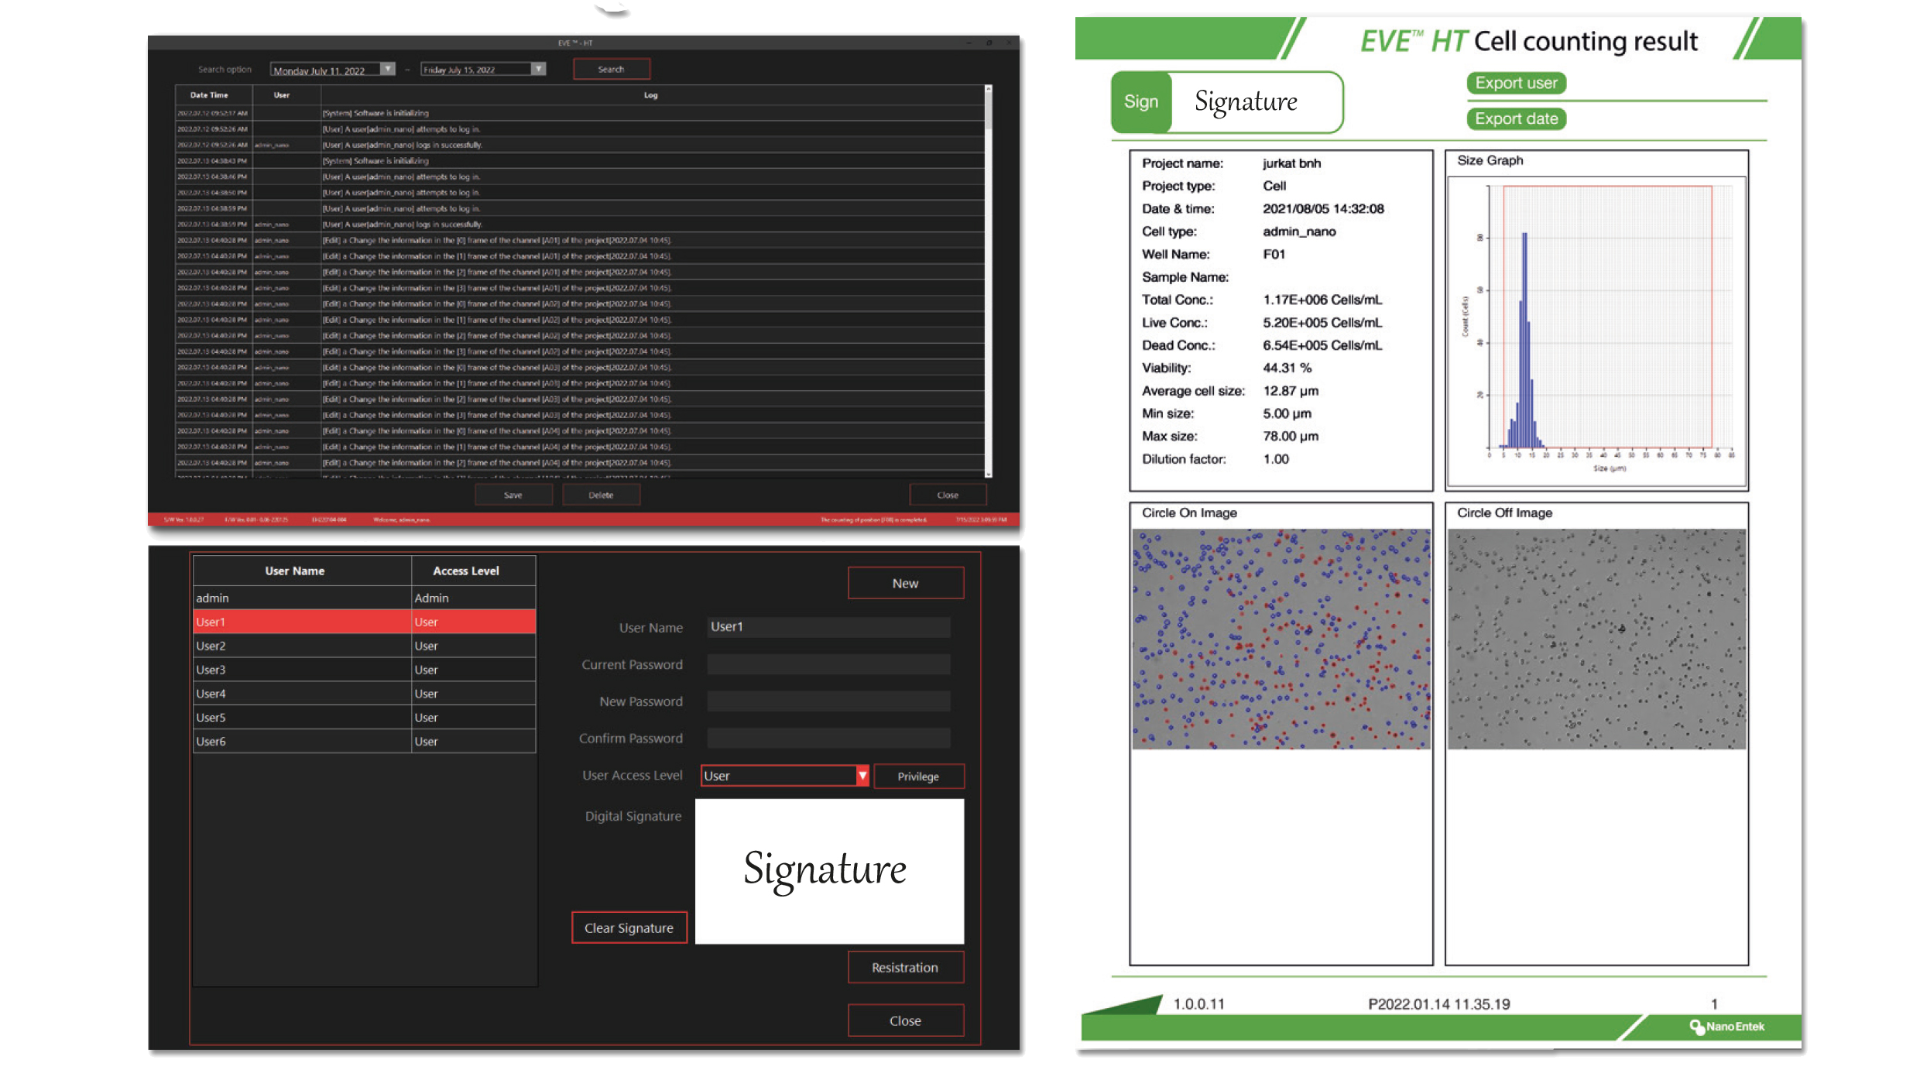
Task: Expand the User Access Level dropdown
Action: click(x=862, y=776)
